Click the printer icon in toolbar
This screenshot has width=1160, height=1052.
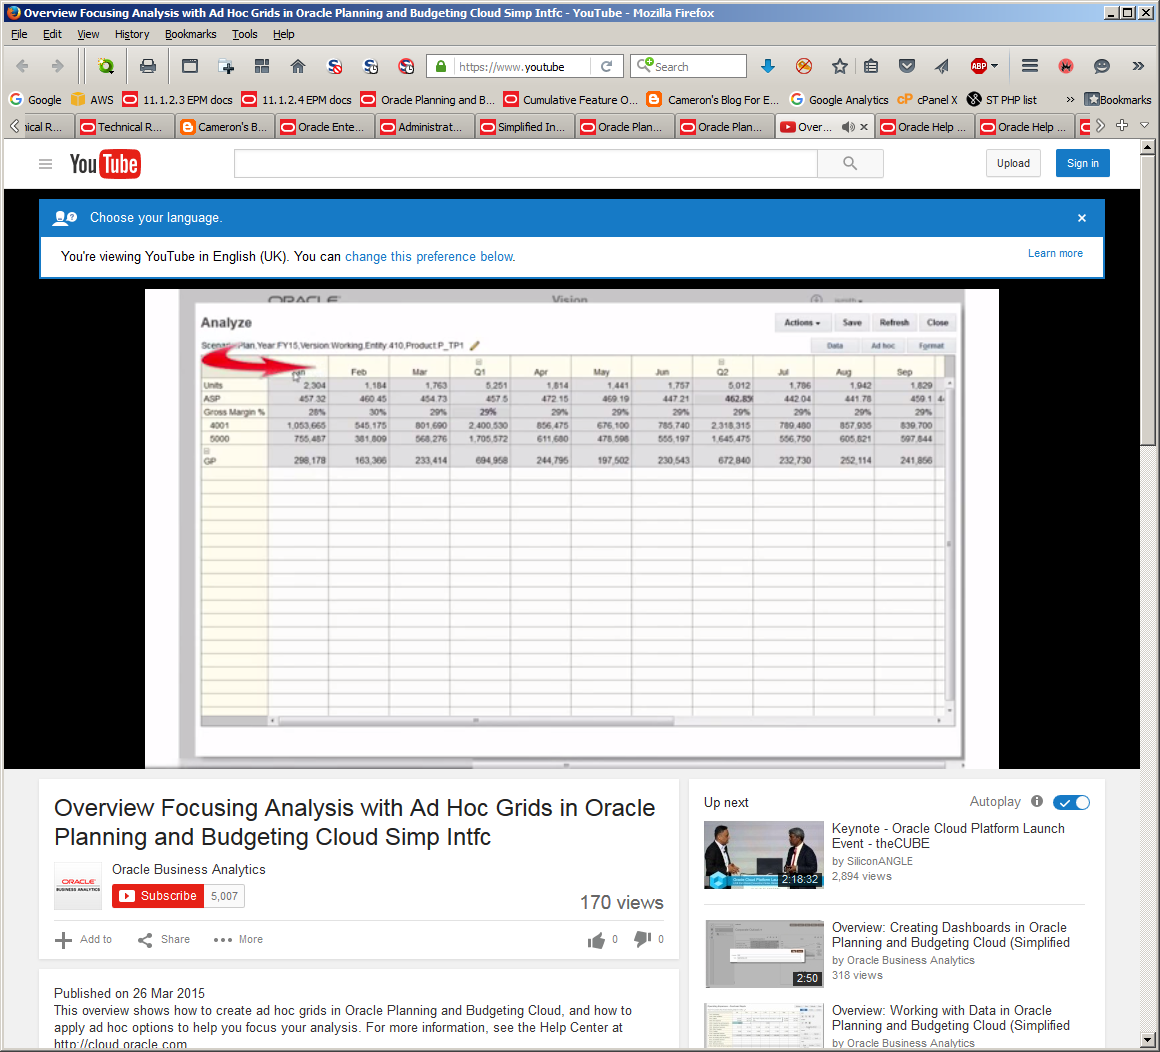(x=148, y=67)
